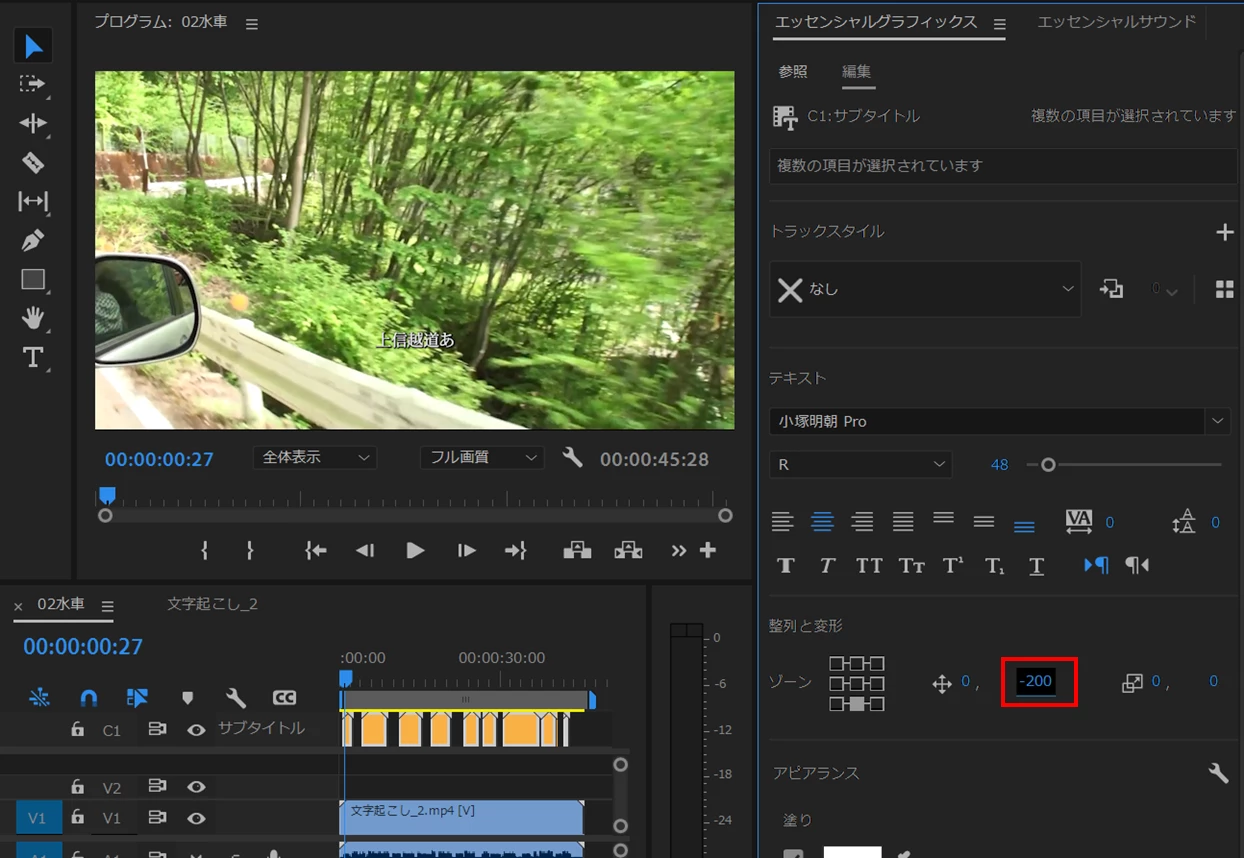Viewport: 1244px width, 858px height.
Task: Toggle lock on C1 subtitle track
Action: 77,730
